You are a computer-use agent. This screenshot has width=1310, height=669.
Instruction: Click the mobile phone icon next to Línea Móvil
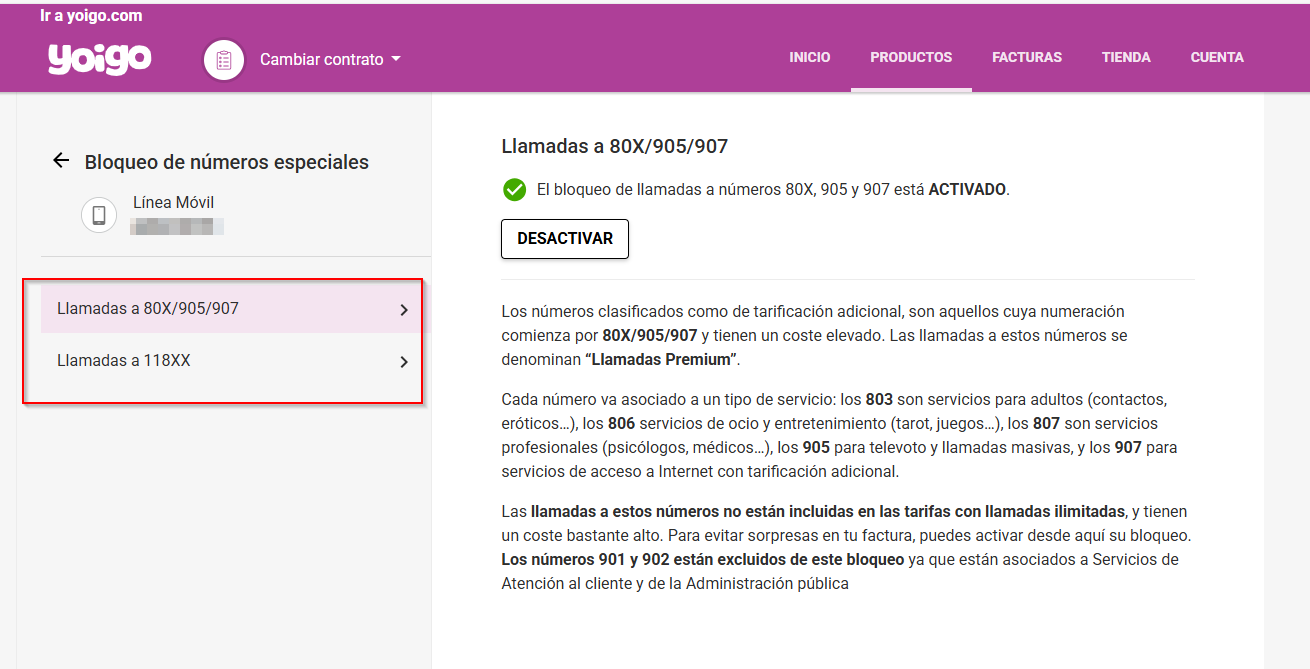98,214
